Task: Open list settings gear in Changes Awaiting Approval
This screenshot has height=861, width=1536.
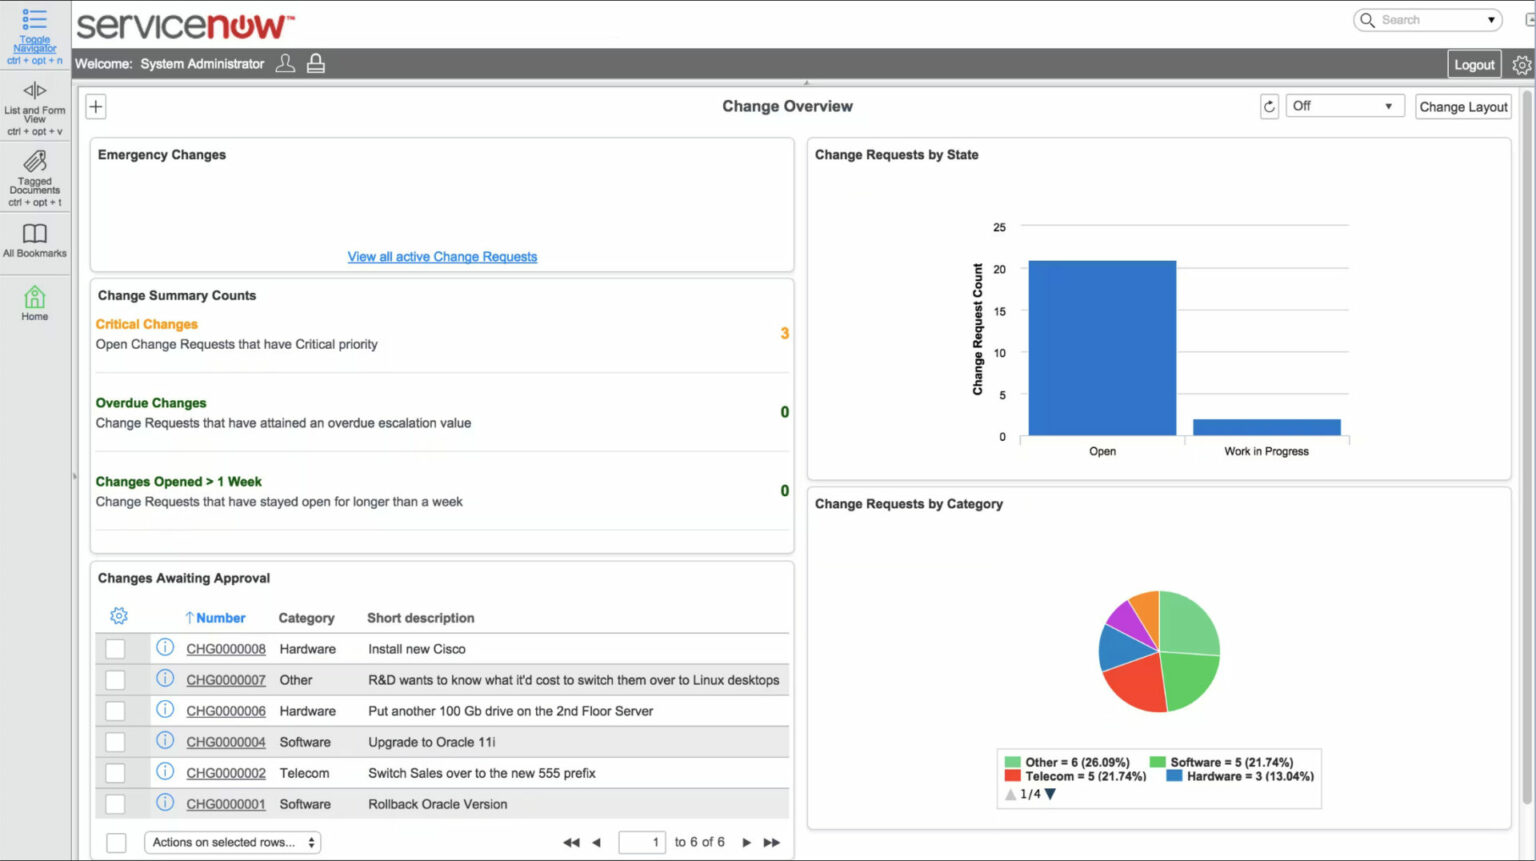Action: tap(118, 616)
